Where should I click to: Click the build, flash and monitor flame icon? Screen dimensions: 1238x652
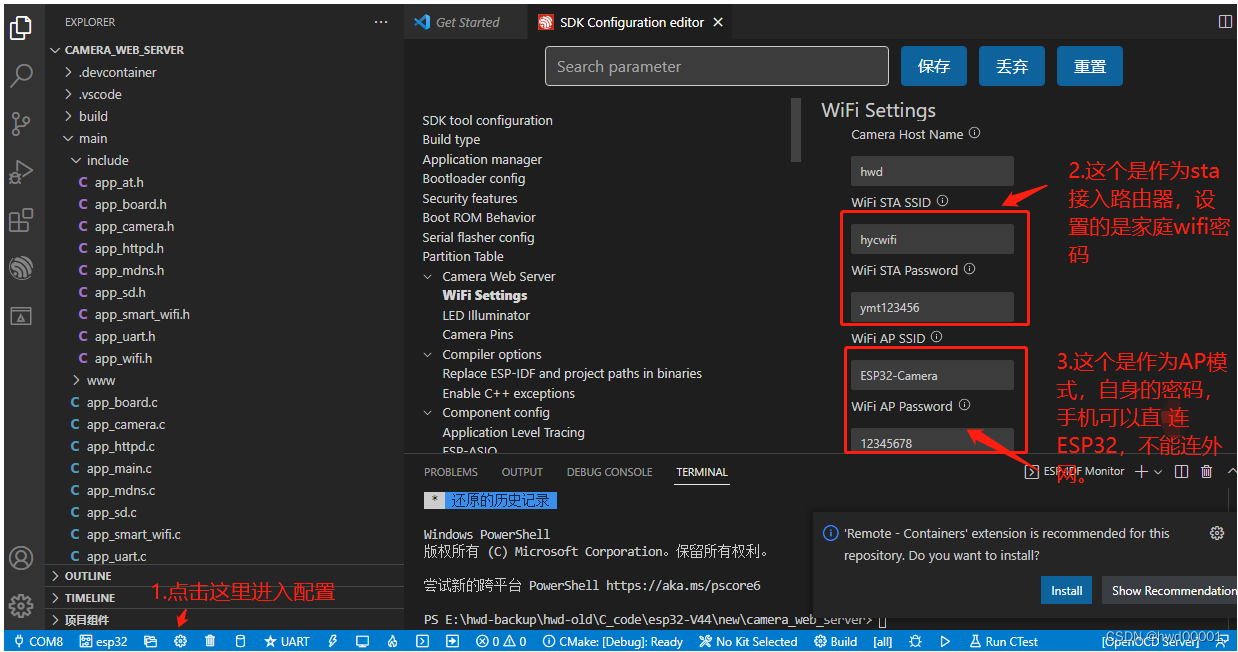(x=393, y=642)
